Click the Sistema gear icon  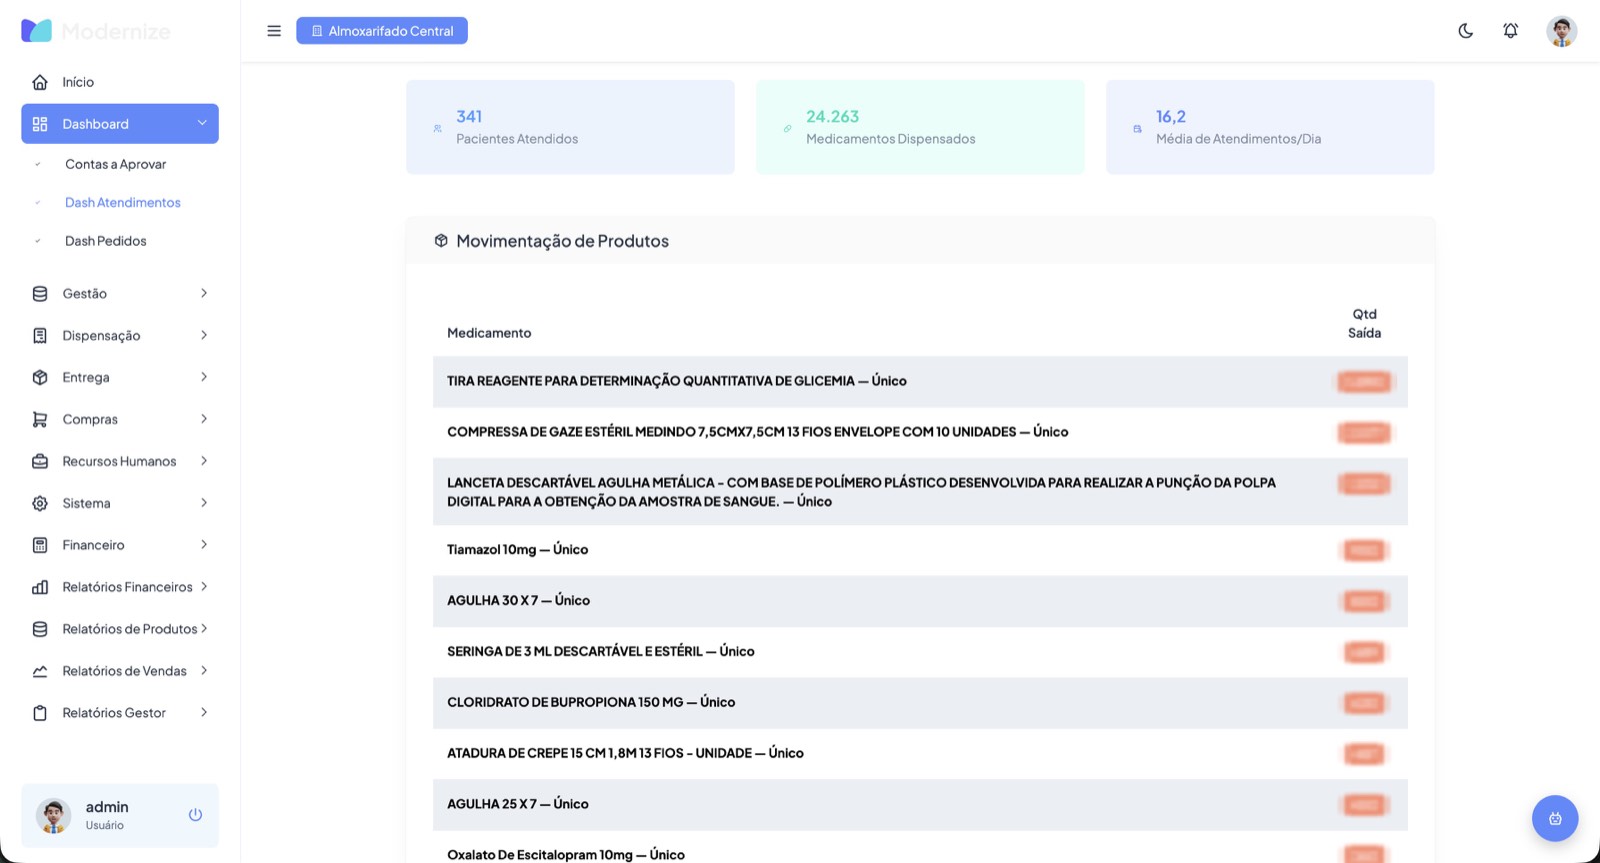pyautogui.click(x=40, y=504)
